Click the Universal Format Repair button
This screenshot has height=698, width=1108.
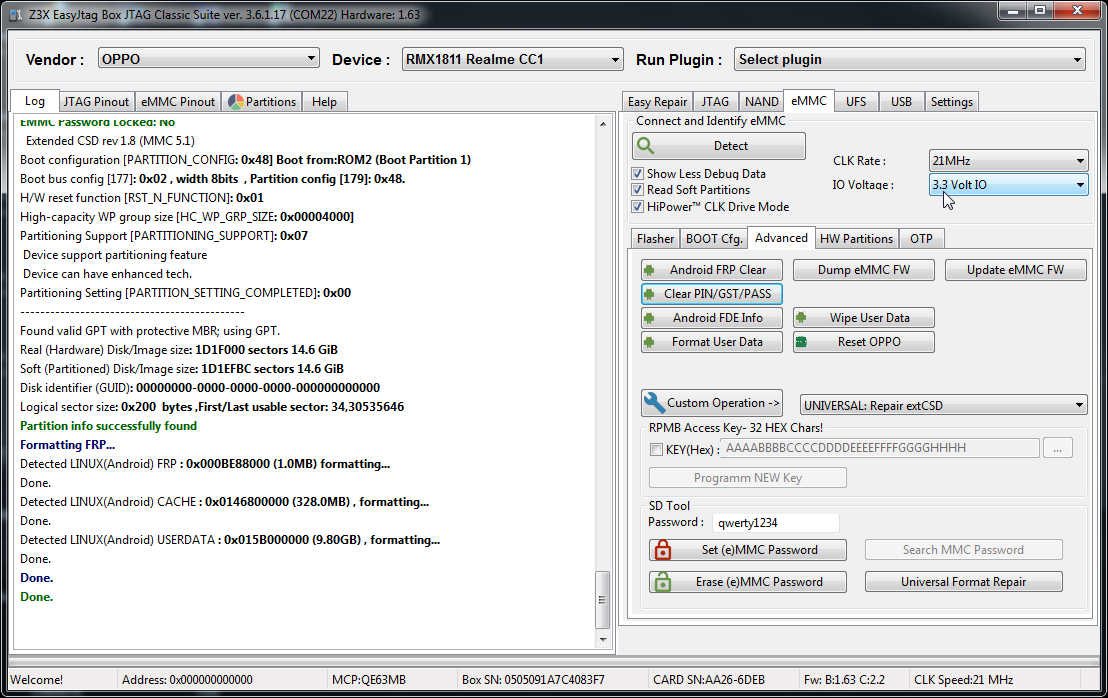[963, 582]
